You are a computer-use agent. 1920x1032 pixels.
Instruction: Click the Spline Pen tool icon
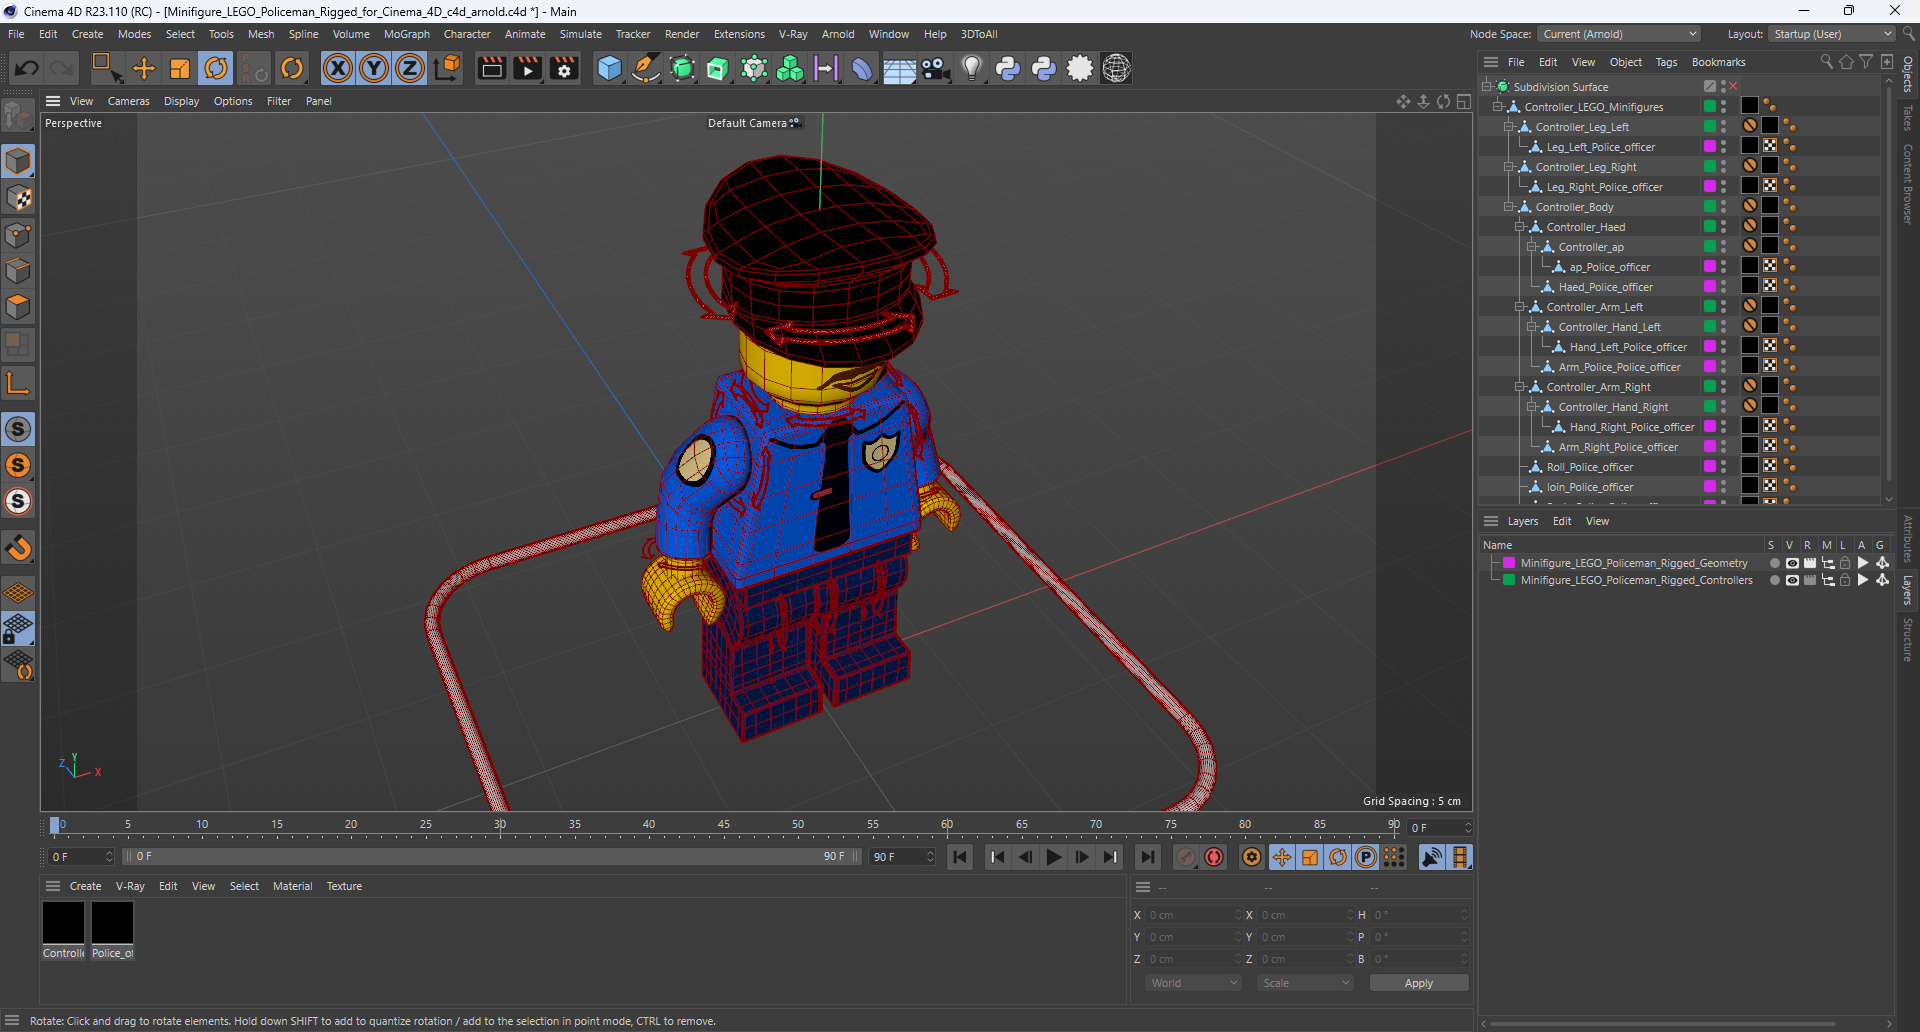click(x=646, y=68)
